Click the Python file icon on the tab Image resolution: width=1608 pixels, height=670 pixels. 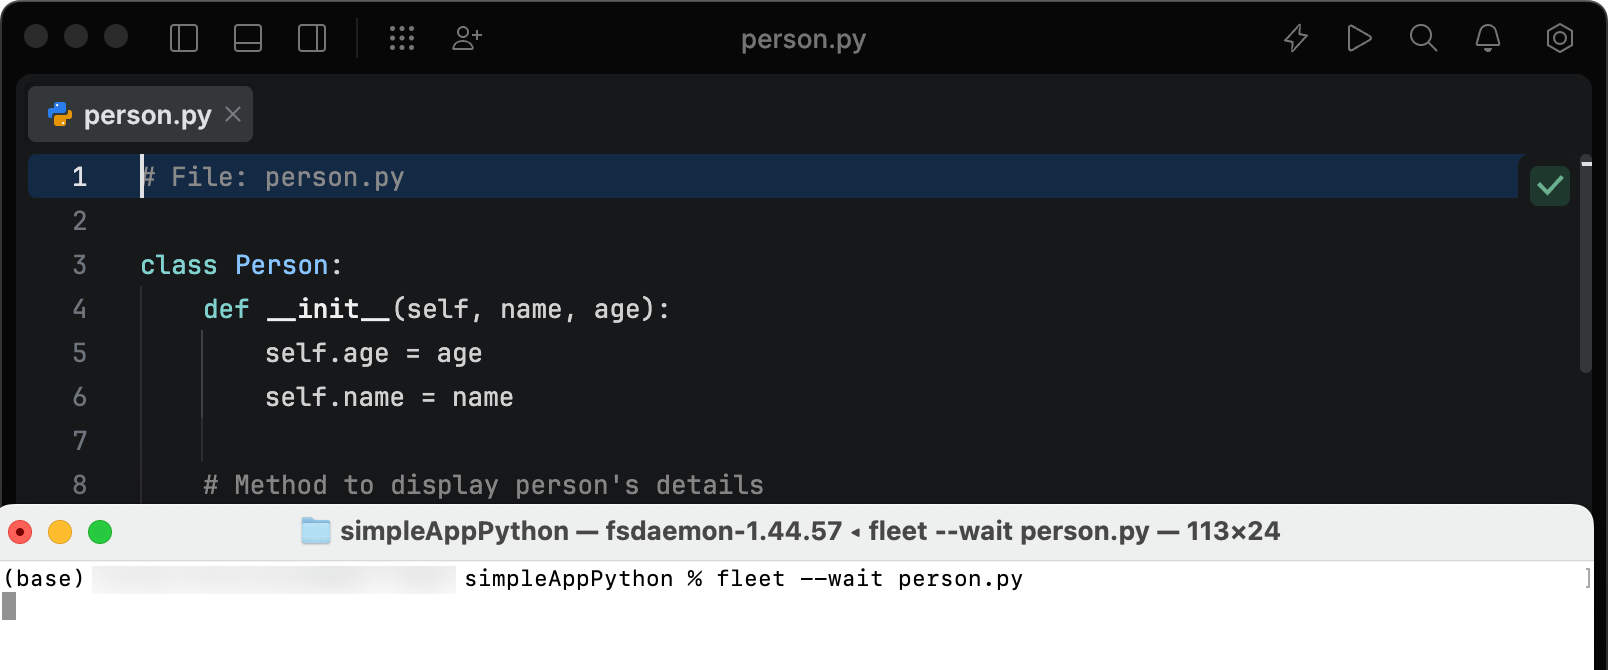(x=60, y=114)
